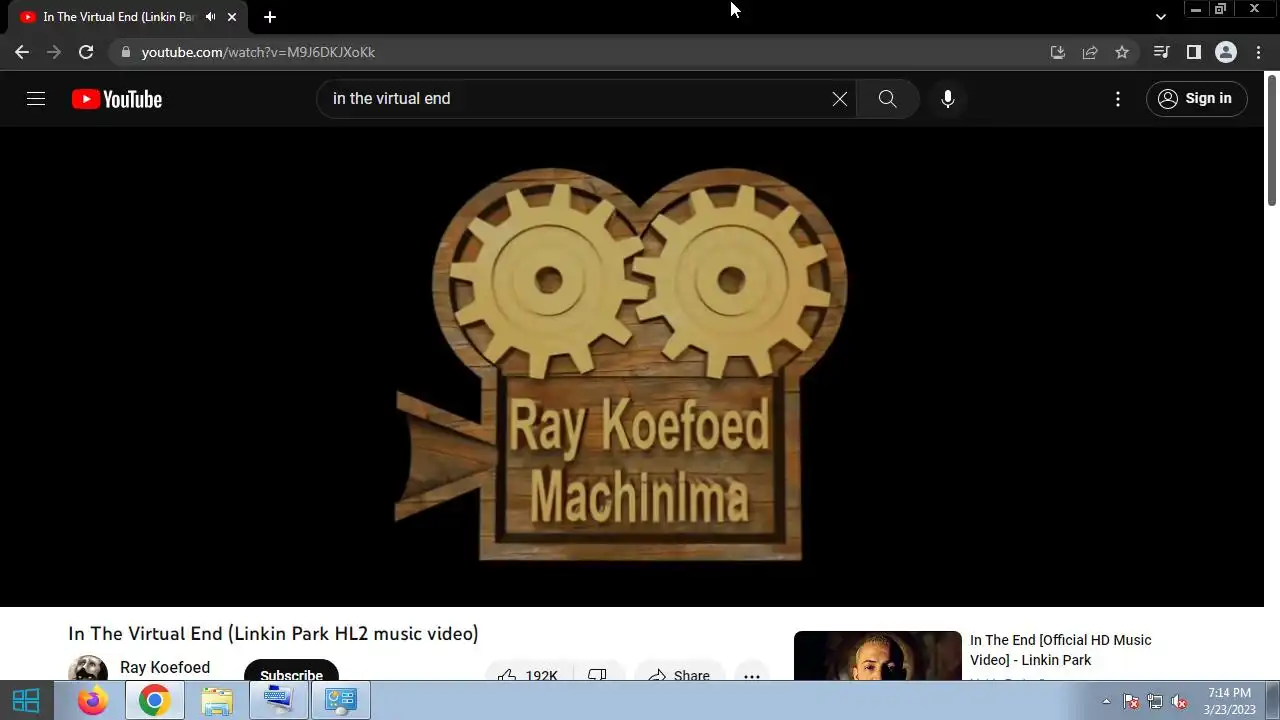This screenshot has width=1280, height=720.
Task: View site information lock icon
Action: pos(125,52)
